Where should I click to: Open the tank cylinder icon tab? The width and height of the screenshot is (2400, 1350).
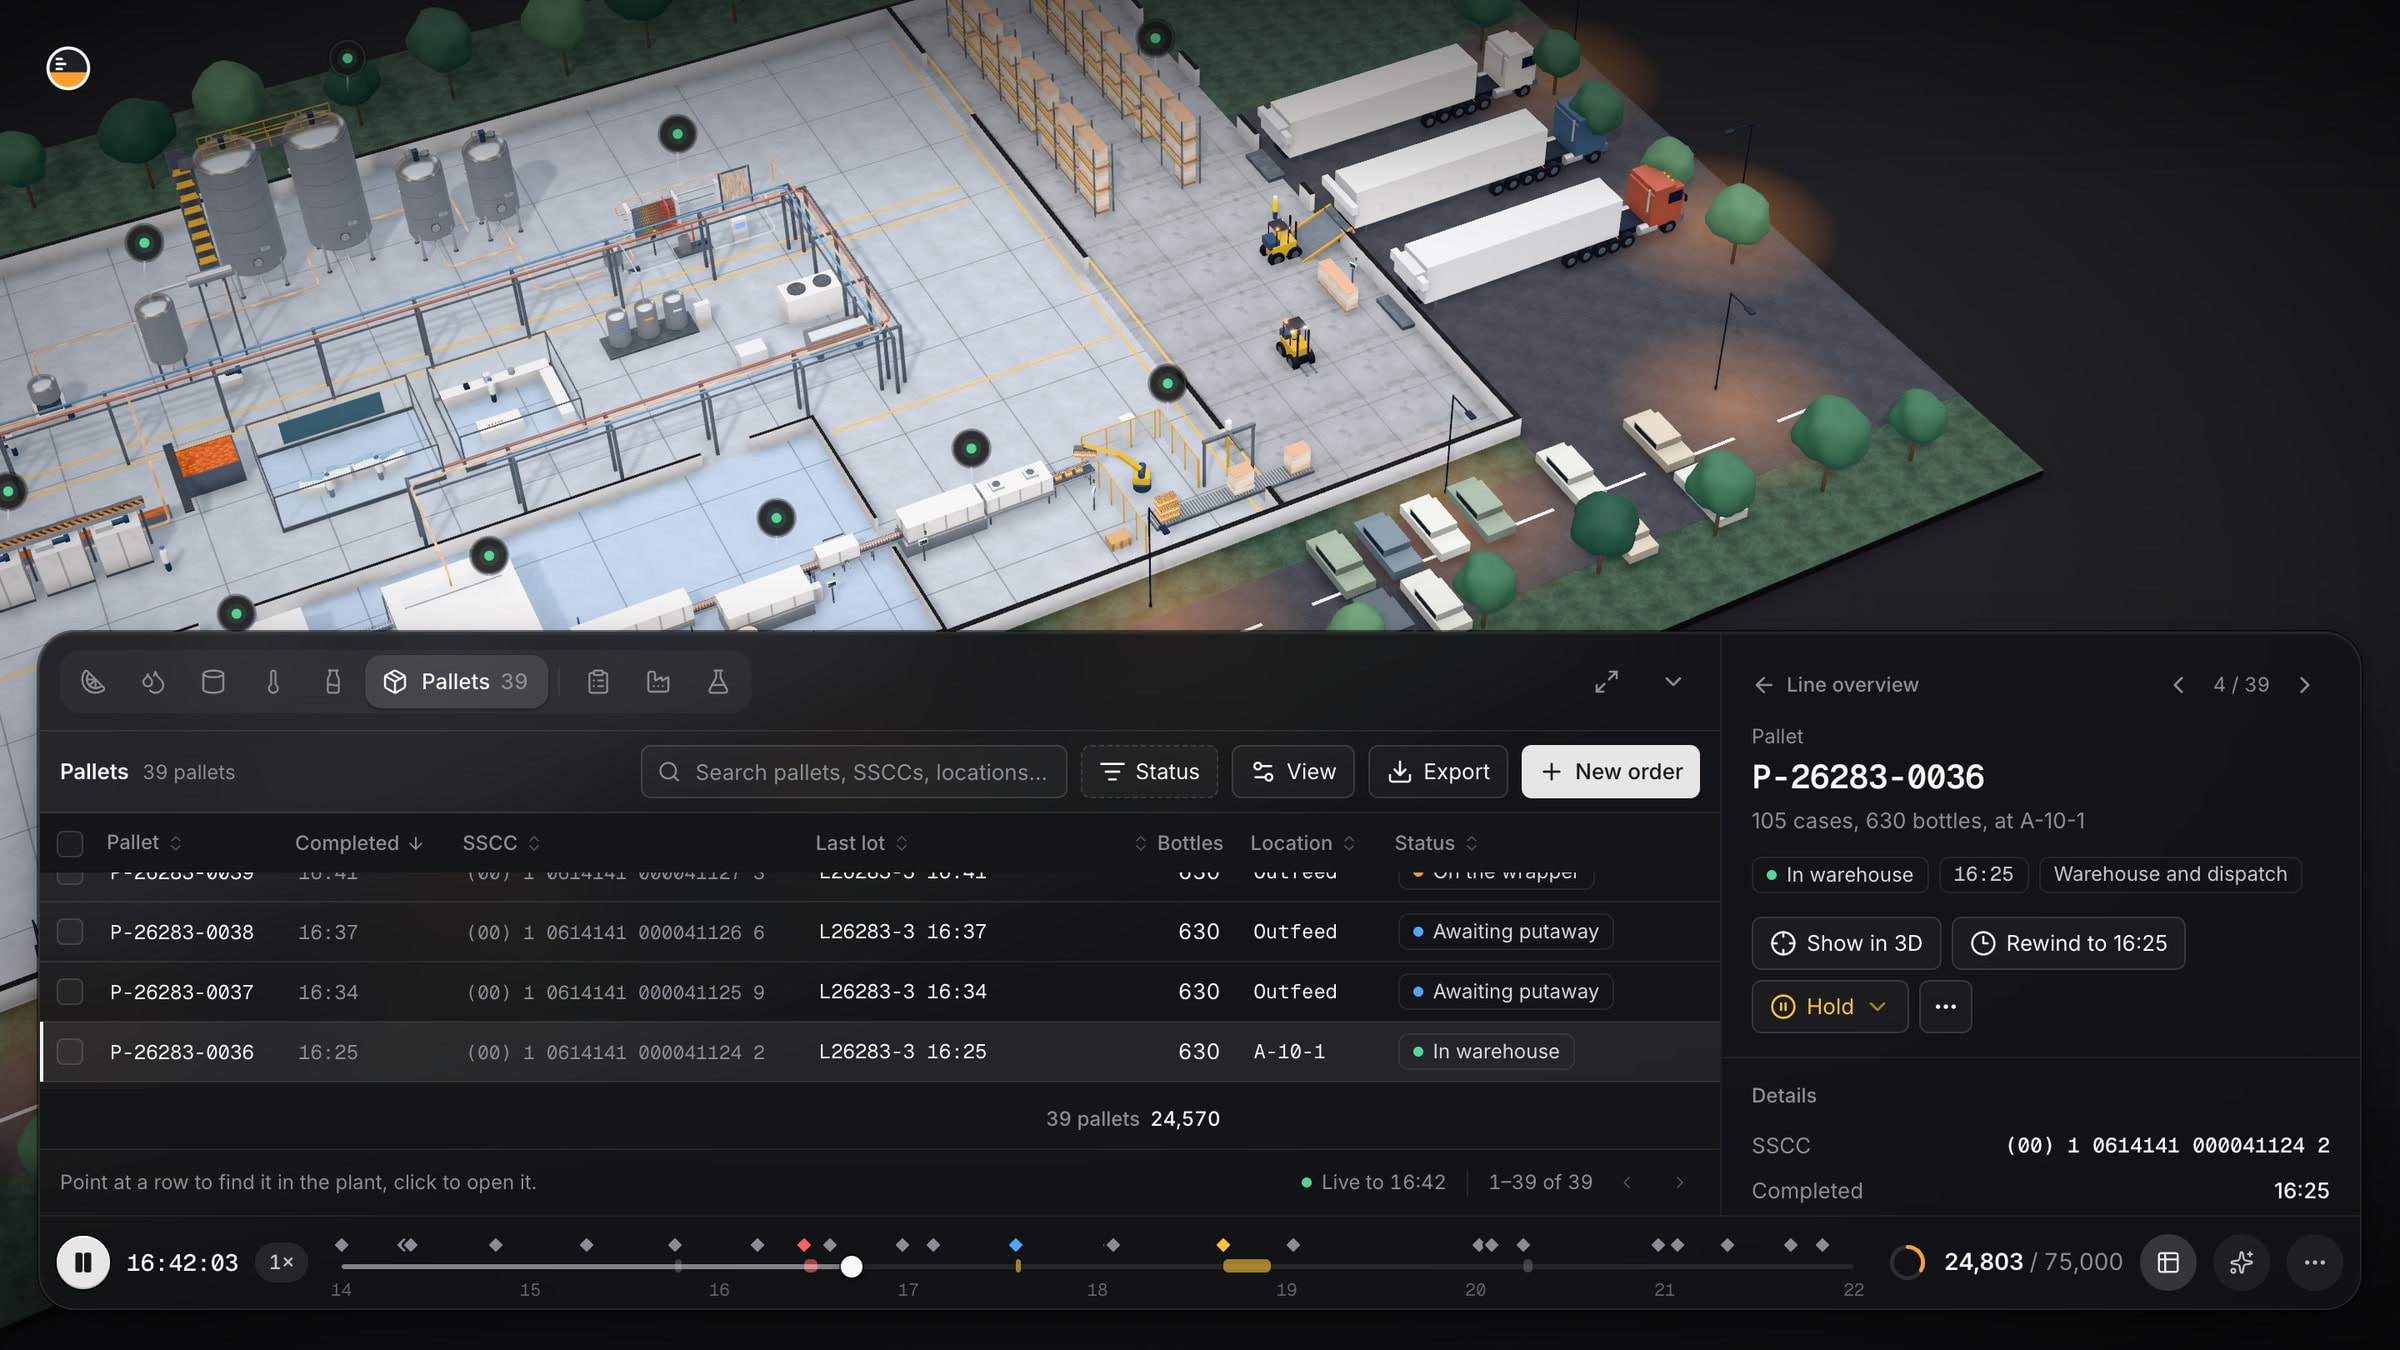point(213,682)
